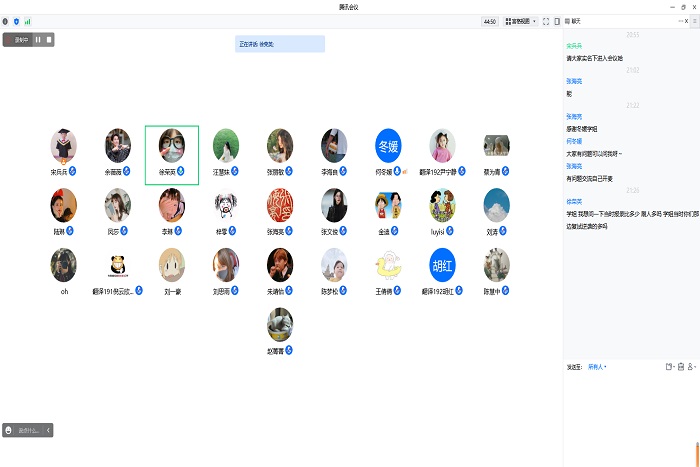
Task: Open the blue security shield icon
Action: click(x=16, y=20)
